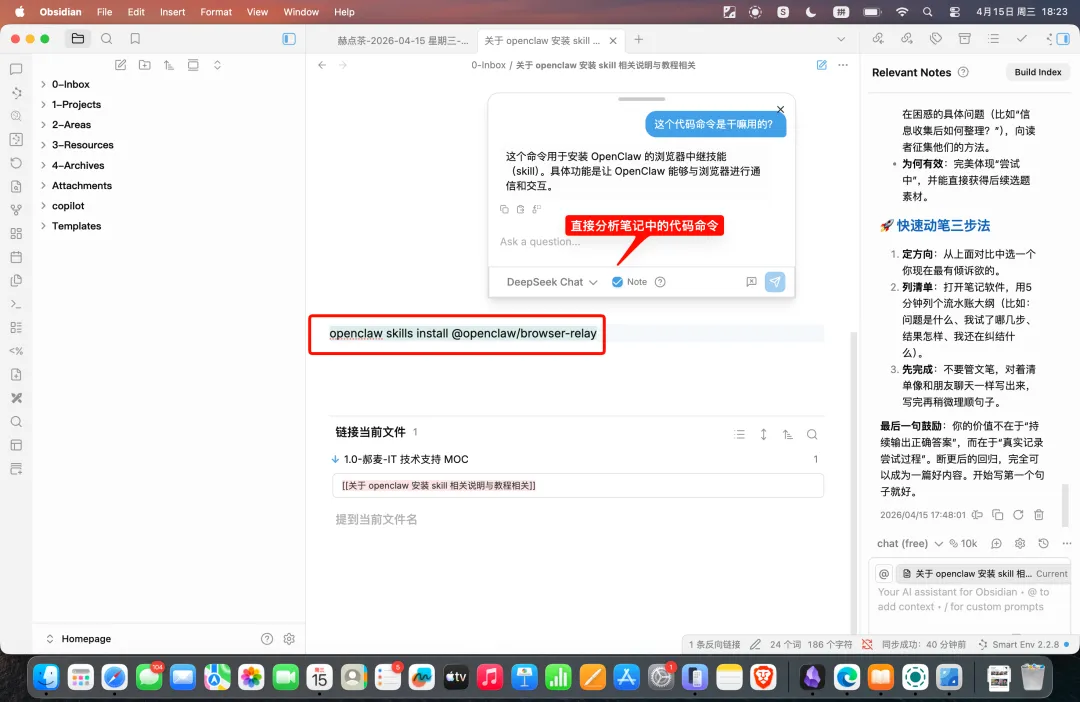
Task: Open the Format menu
Action: click(x=216, y=12)
